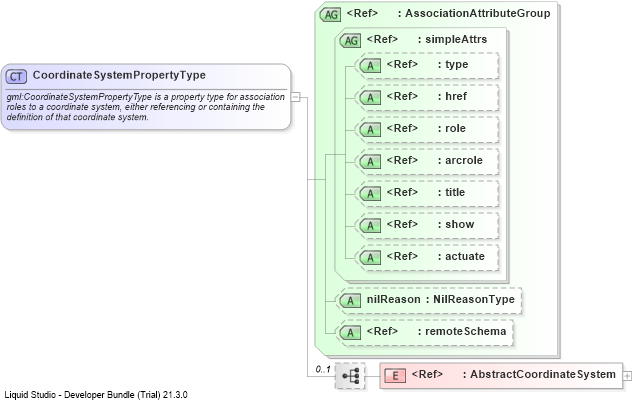Click the A icon beside nilReason
This screenshot has width=632, height=400.
tap(350, 300)
